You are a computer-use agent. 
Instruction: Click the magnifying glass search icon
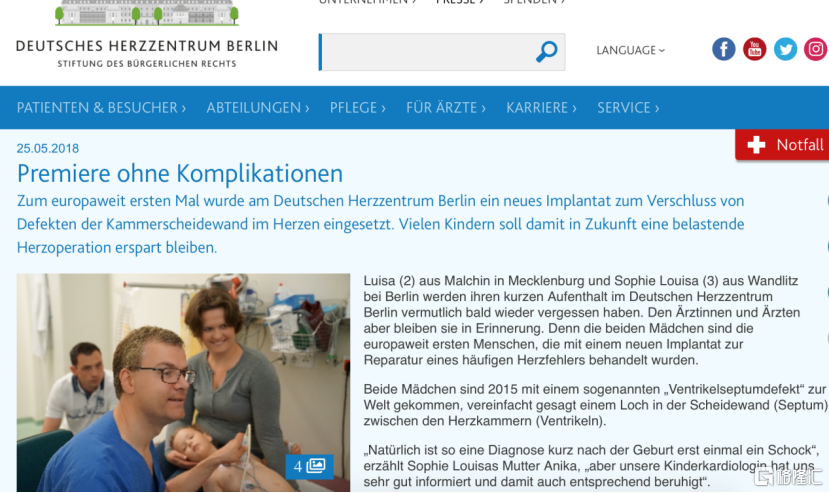click(546, 52)
